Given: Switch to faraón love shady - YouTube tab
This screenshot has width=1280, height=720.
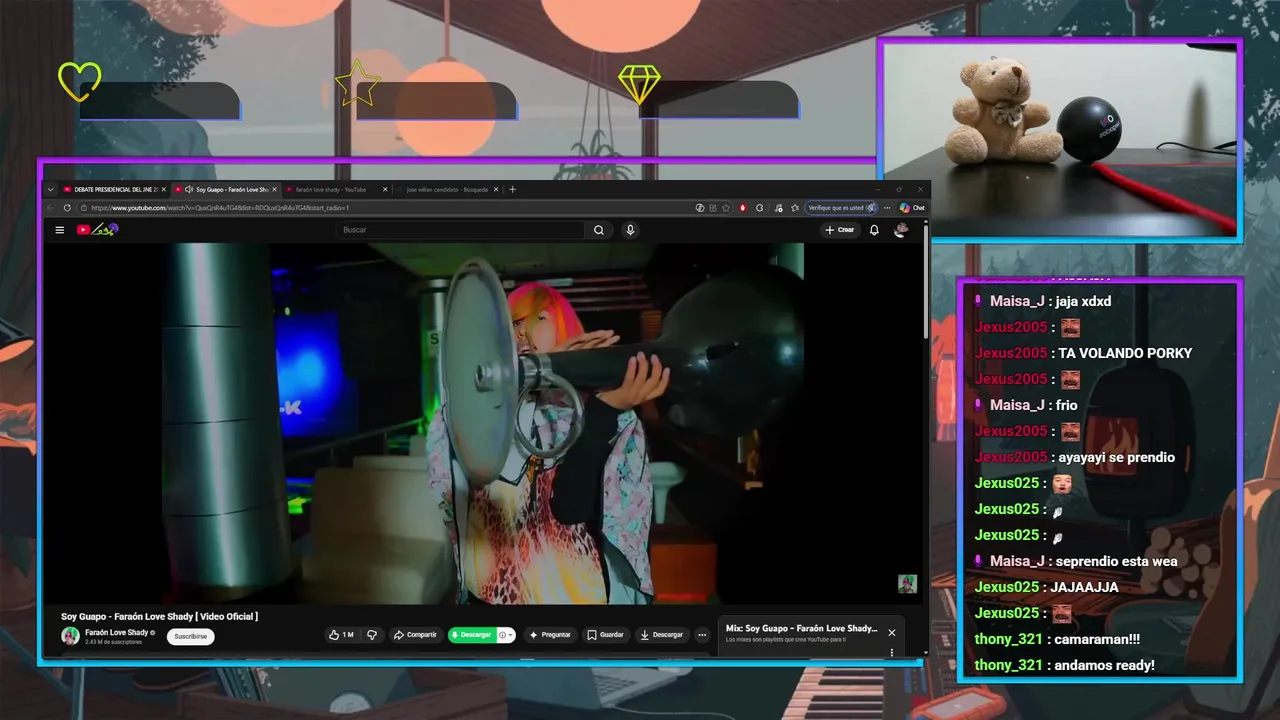Looking at the screenshot, I should pos(335,189).
